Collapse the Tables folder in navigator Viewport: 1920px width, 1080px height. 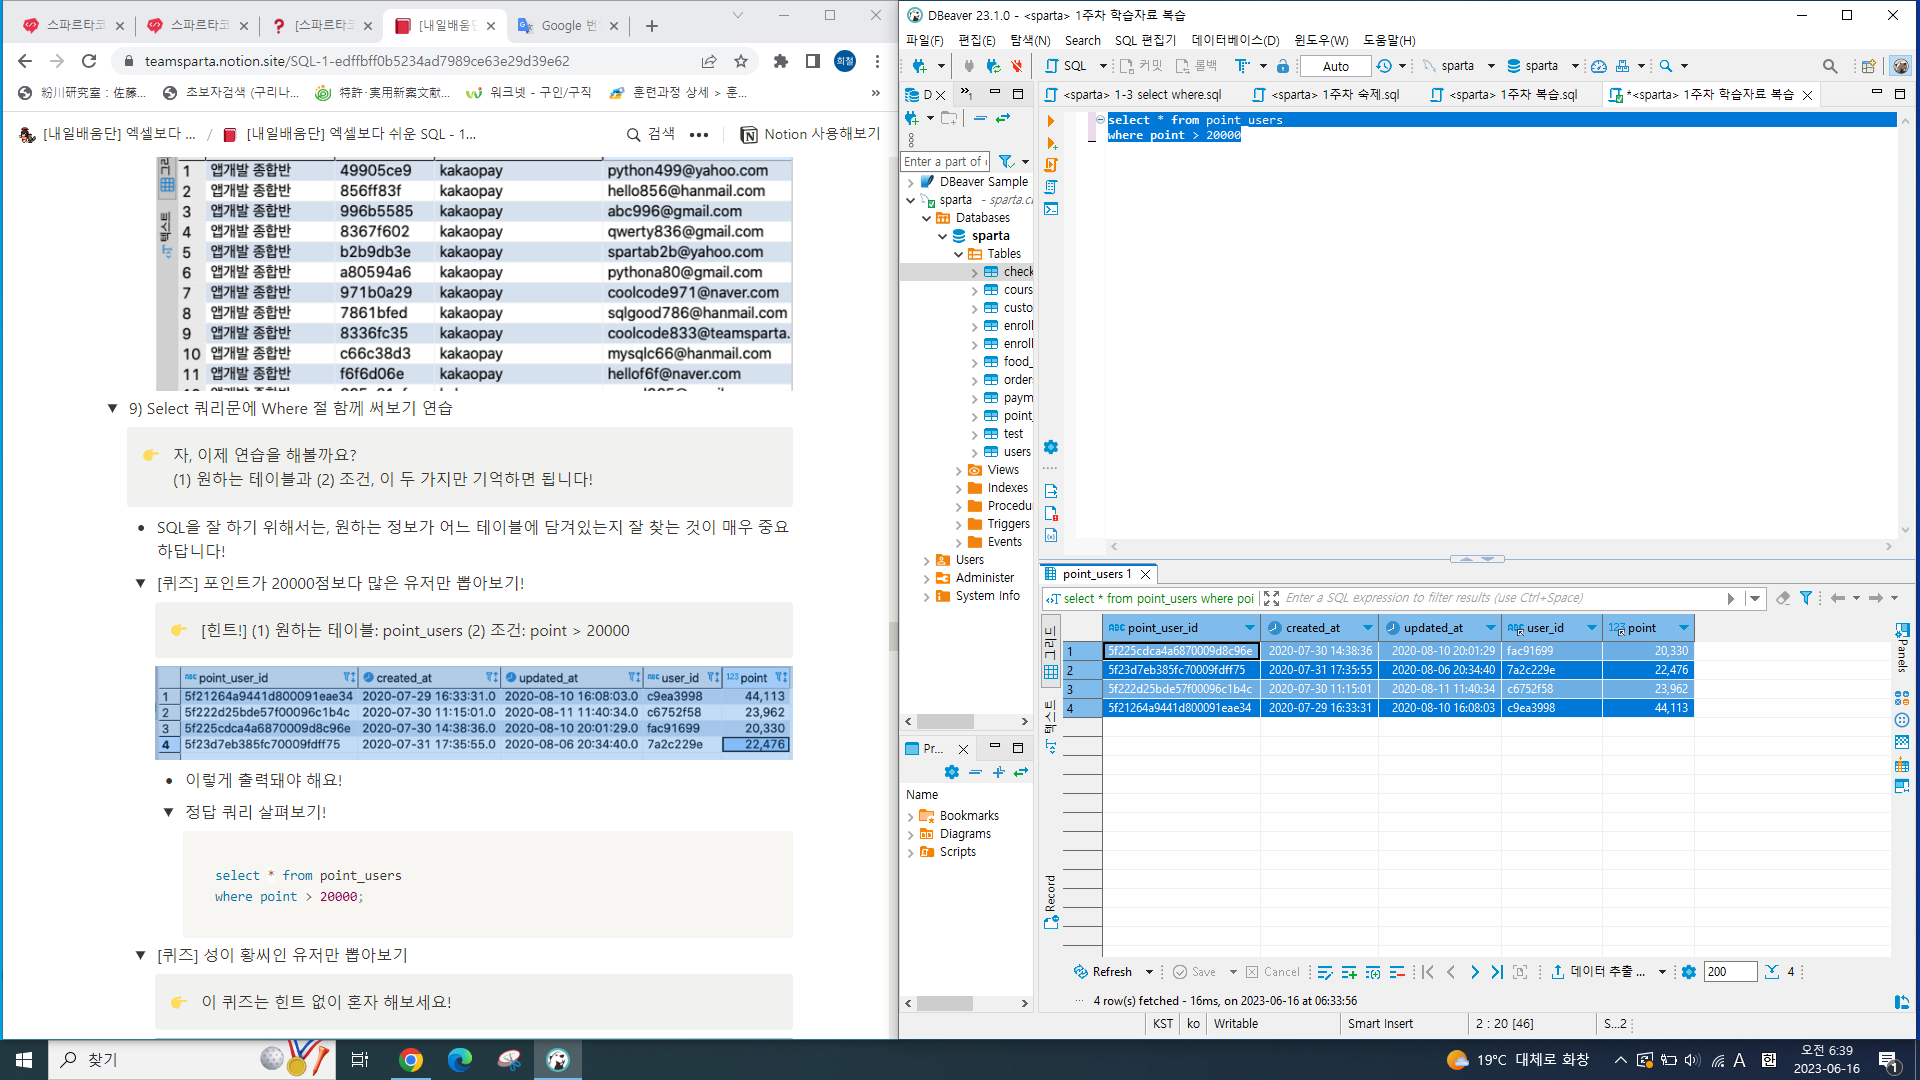click(959, 254)
